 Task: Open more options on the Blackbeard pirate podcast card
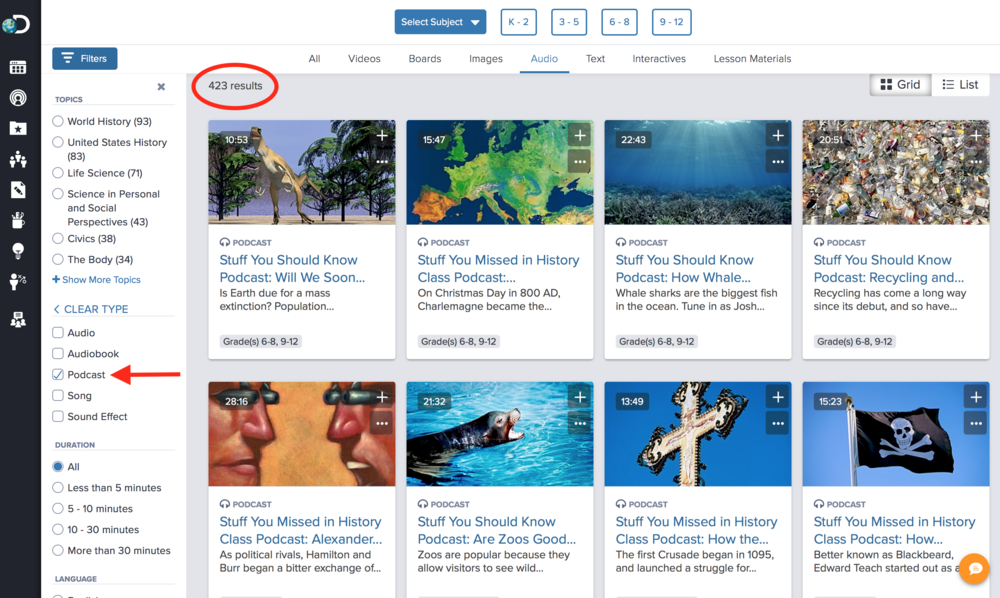tap(976, 423)
